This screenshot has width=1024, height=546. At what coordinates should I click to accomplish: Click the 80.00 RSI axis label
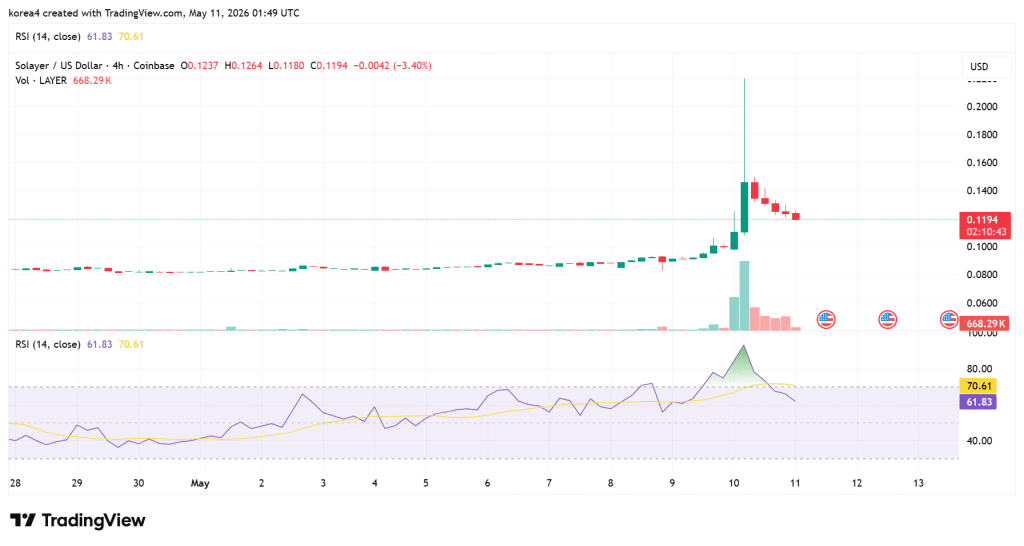coord(979,368)
